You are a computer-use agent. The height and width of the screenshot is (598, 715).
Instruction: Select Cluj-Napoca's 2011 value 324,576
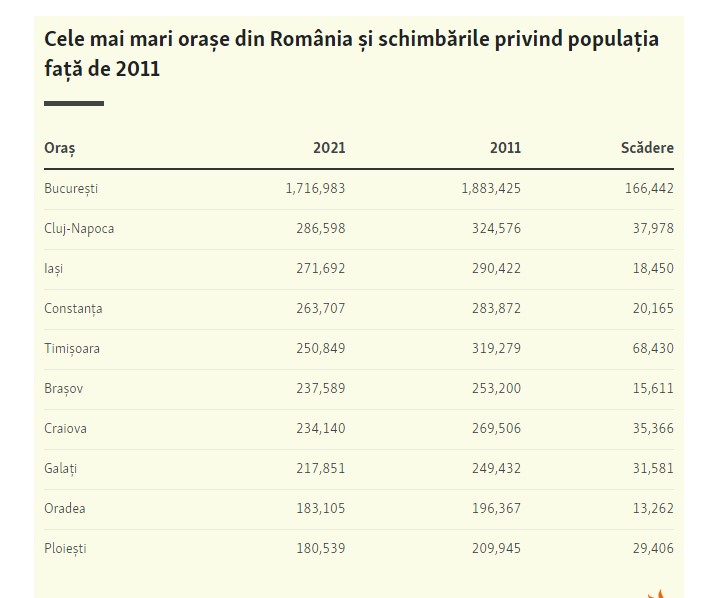tap(496, 228)
